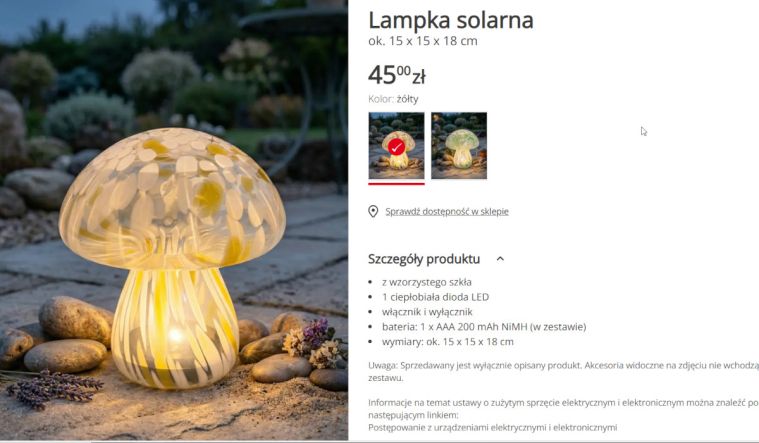This screenshot has height=443, width=759.
Task: Open Postępowanie z urządzeniami elektrycznymi link
Action: (492, 428)
